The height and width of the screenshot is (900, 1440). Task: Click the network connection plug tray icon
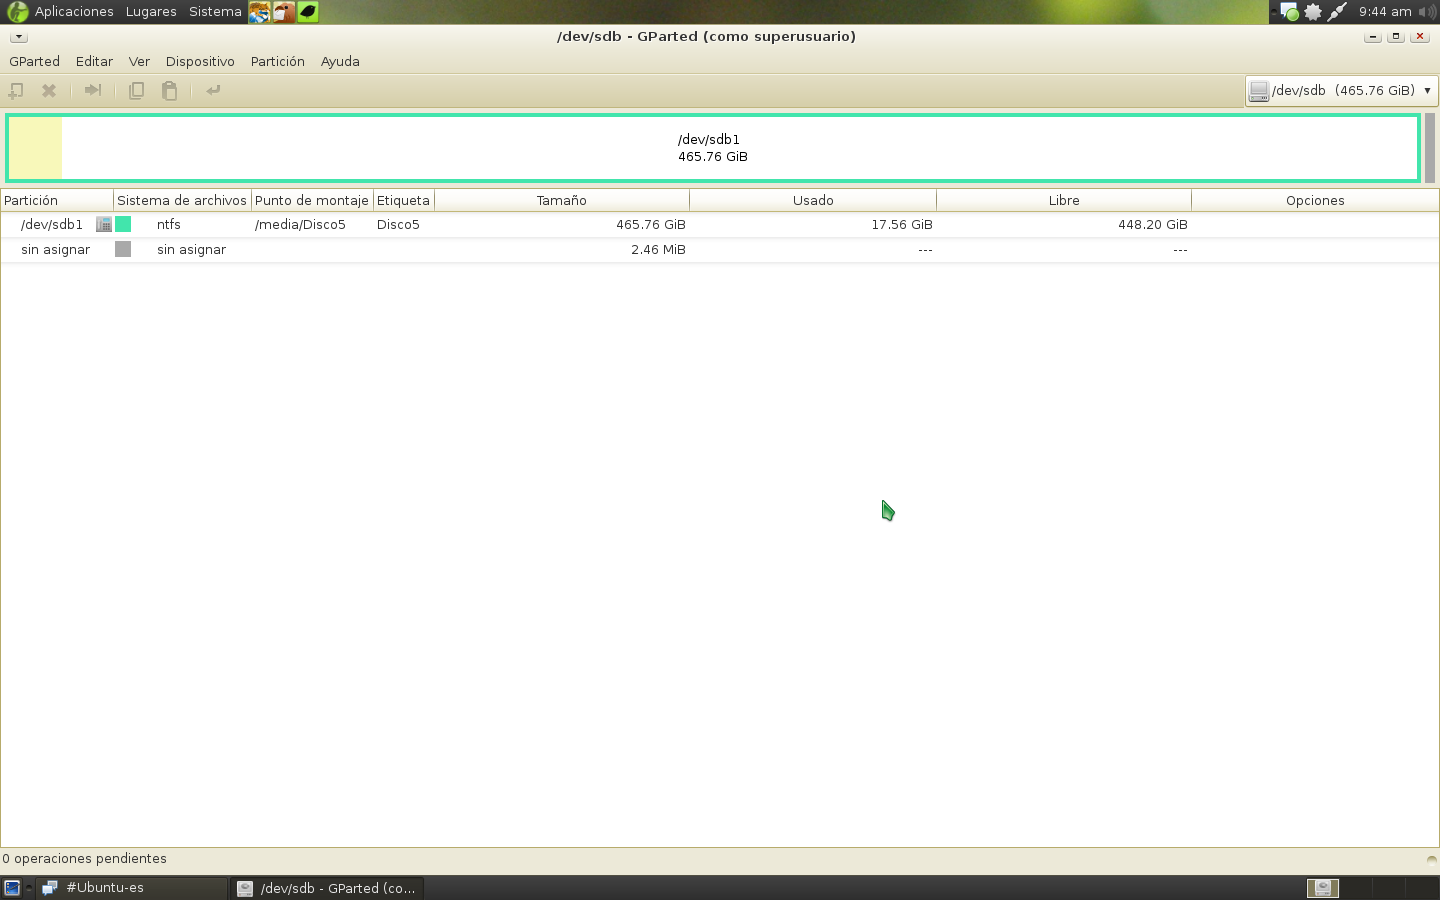tap(1337, 12)
